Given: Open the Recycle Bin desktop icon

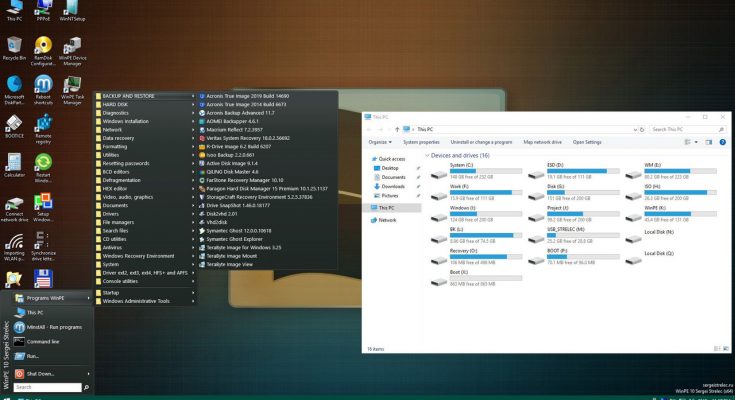Looking at the screenshot, I should pos(14,48).
